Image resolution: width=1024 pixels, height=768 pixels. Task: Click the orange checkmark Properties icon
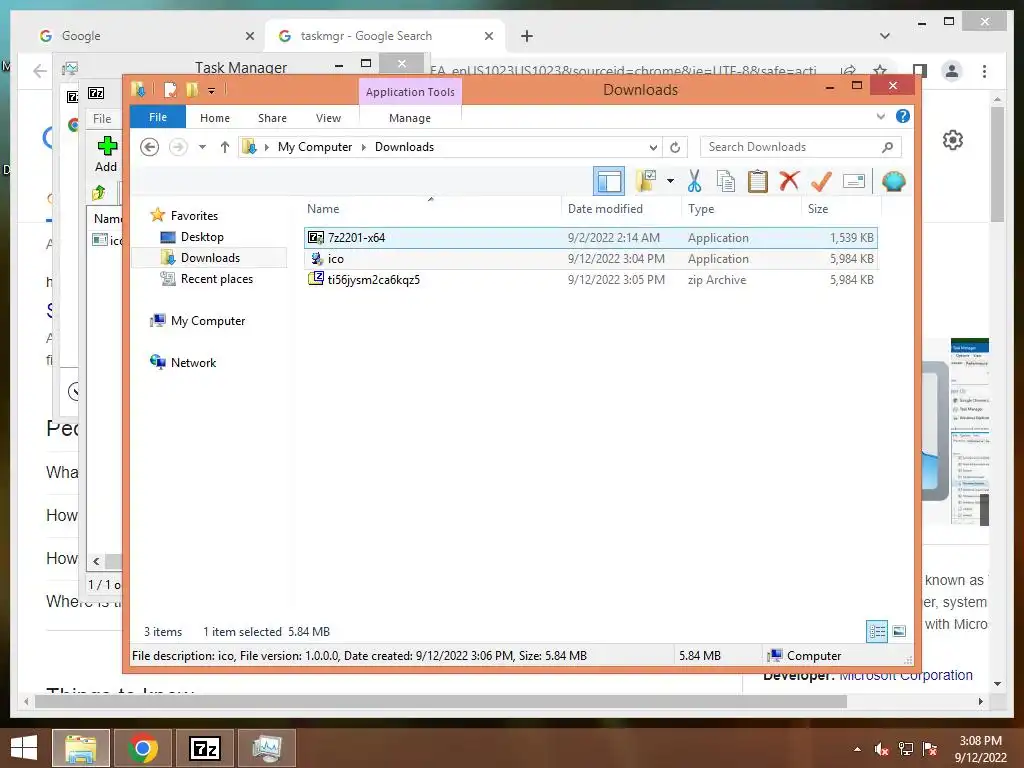click(x=821, y=181)
